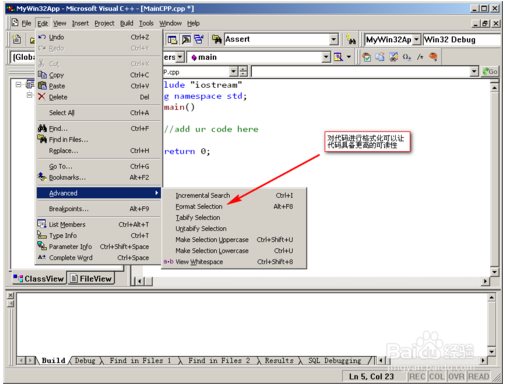
Task: Open the address bar dropdown arrow
Action: (x=474, y=71)
